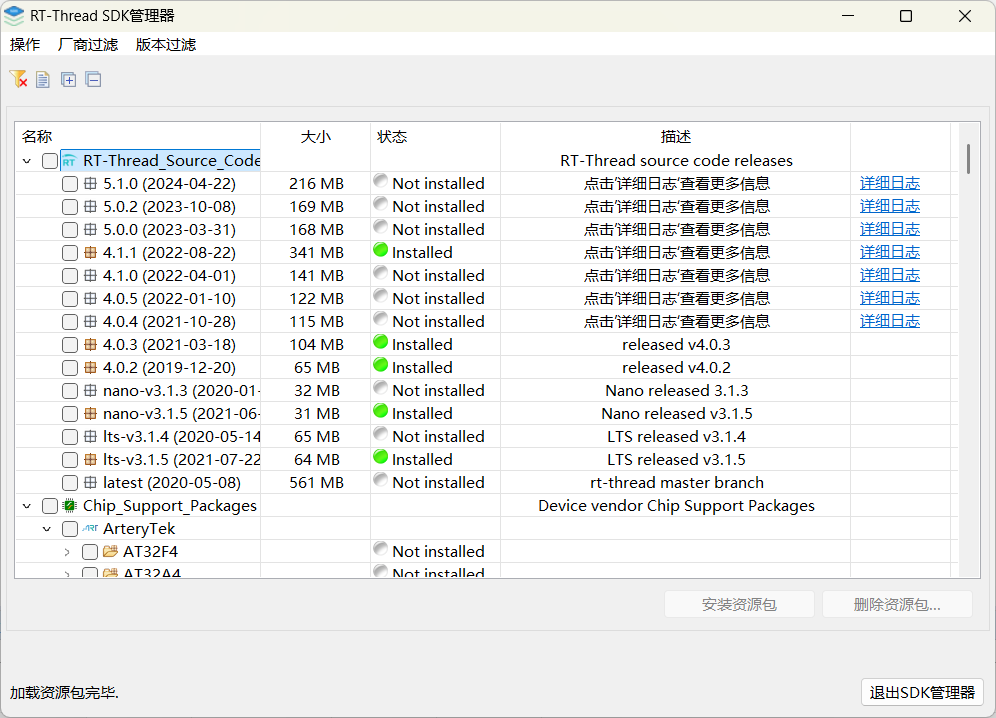The image size is (996, 718).
Task: Collapse the ArteryTek vendor node
Action: point(47,529)
